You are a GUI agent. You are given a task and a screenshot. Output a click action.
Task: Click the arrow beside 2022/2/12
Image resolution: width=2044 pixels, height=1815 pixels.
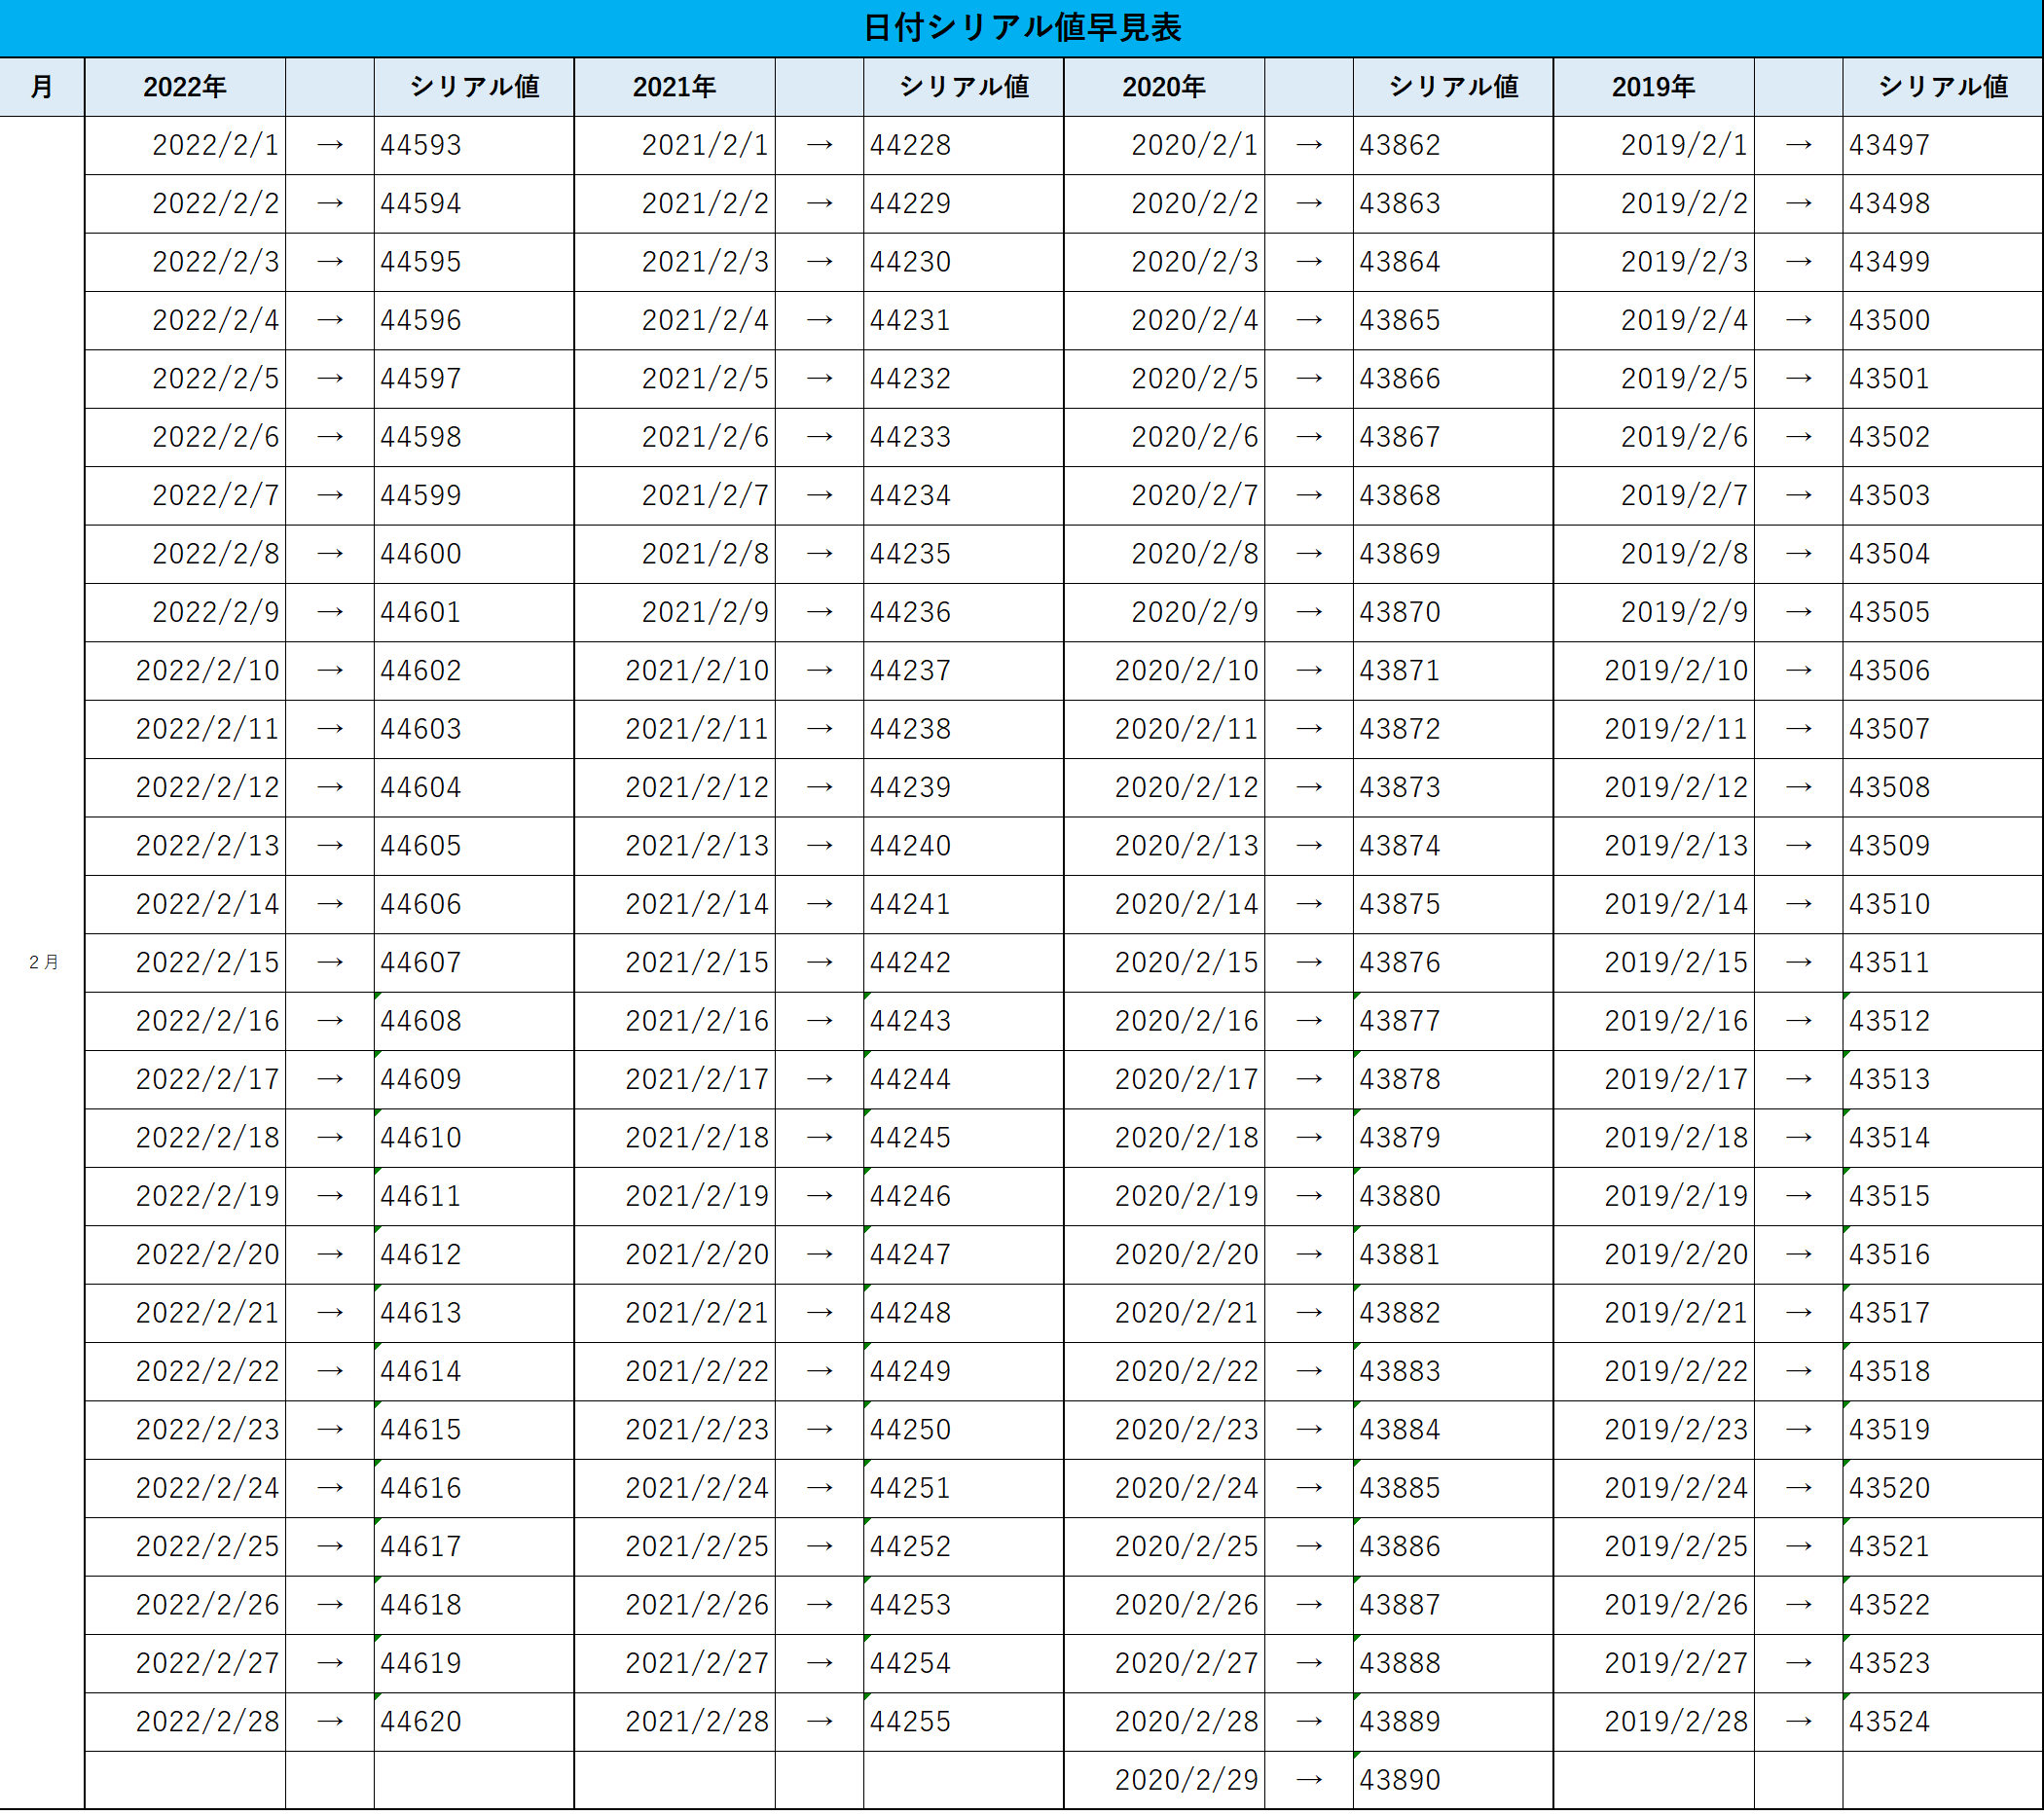(330, 788)
